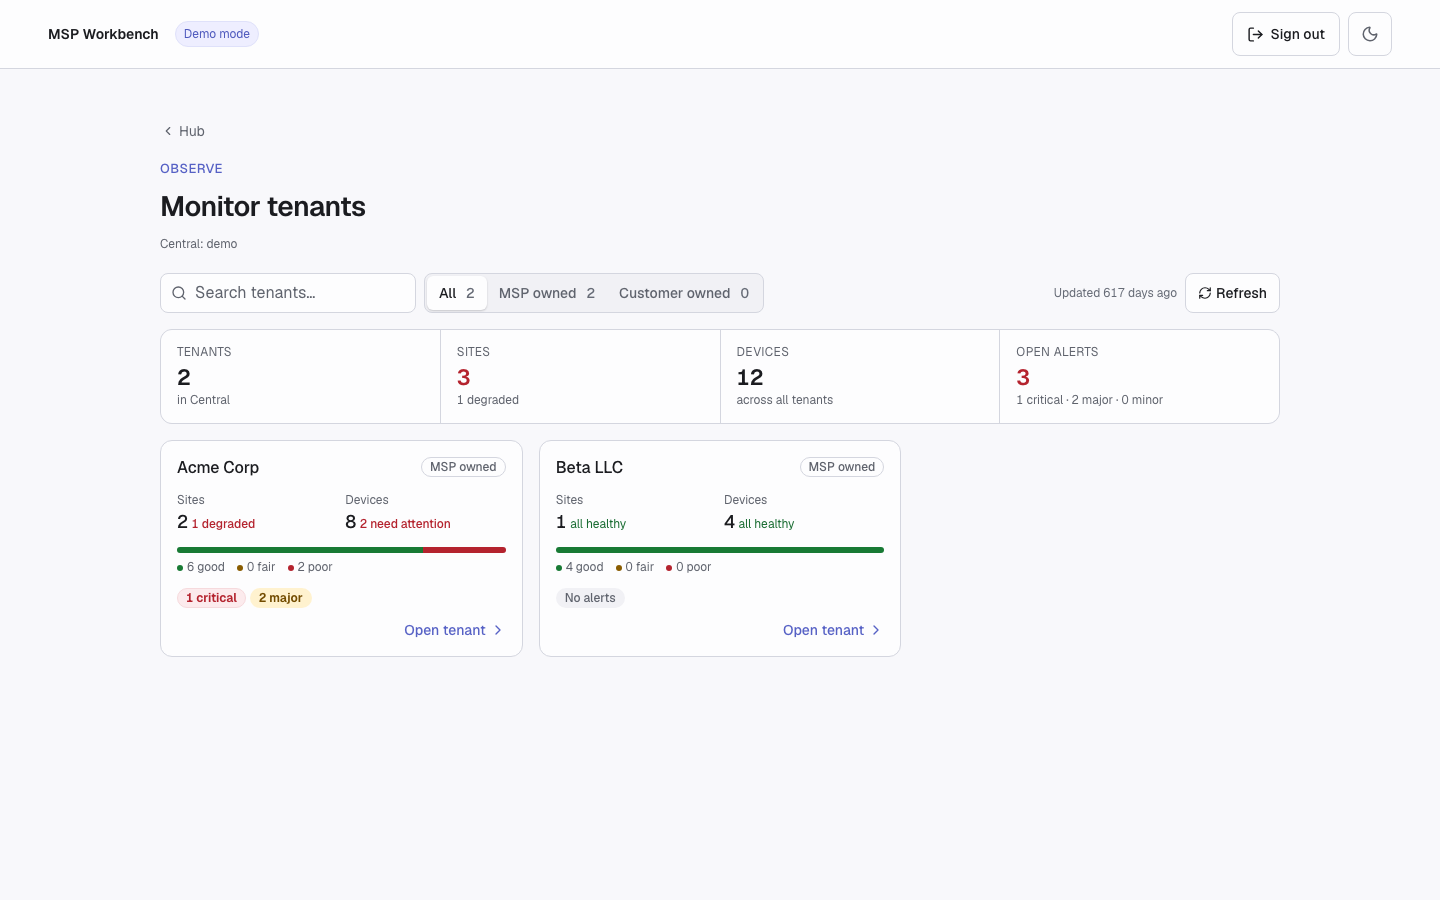The width and height of the screenshot is (1440, 900).
Task: Click '0 fair' legend in Beta LLC
Action: click(x=635, y=567)
